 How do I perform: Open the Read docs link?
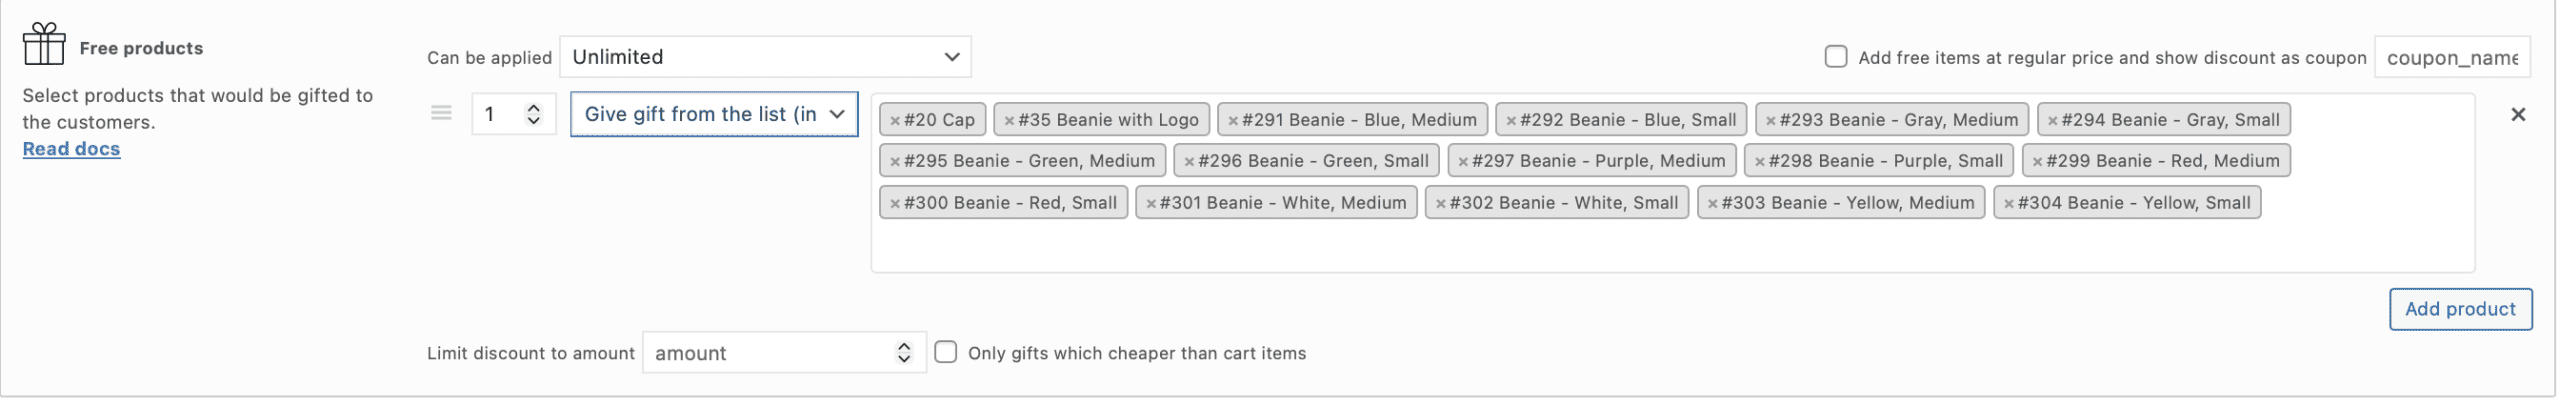pos(71,149)
